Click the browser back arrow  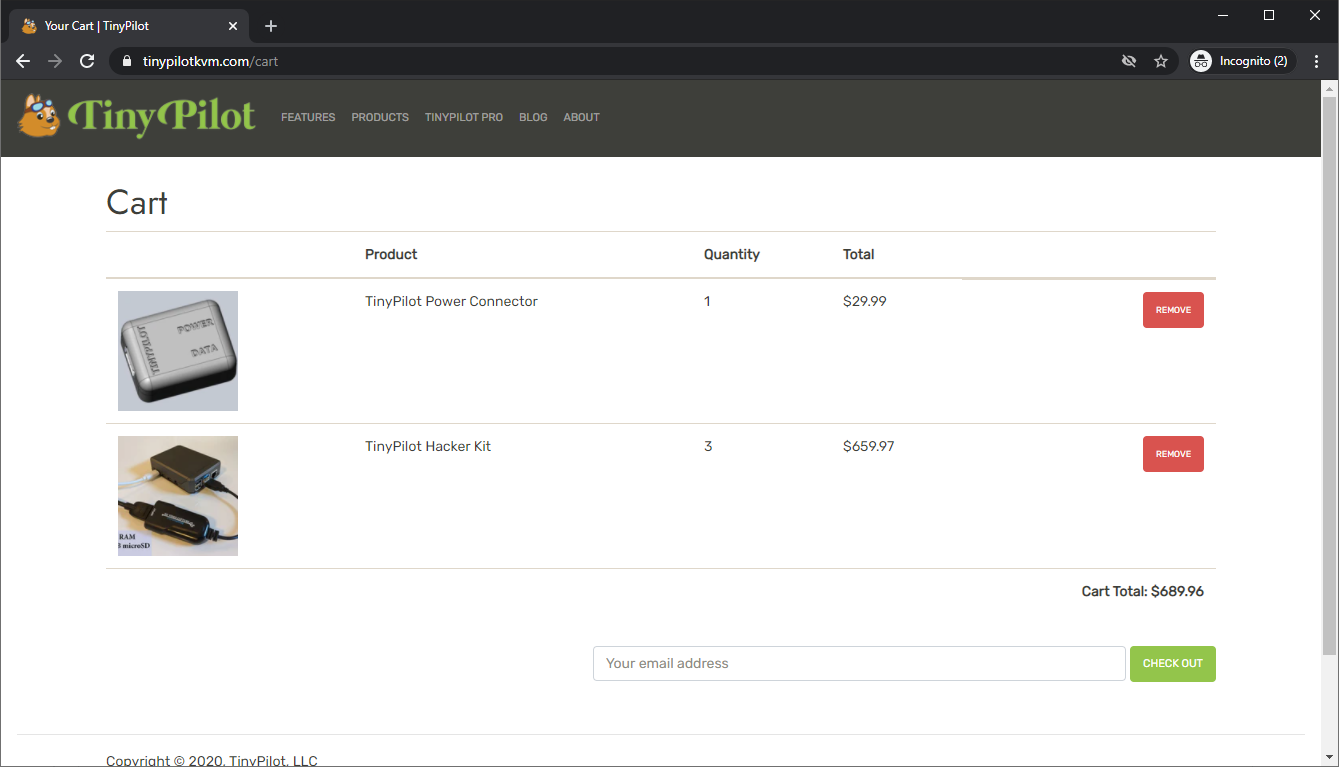tap(23, 61)
